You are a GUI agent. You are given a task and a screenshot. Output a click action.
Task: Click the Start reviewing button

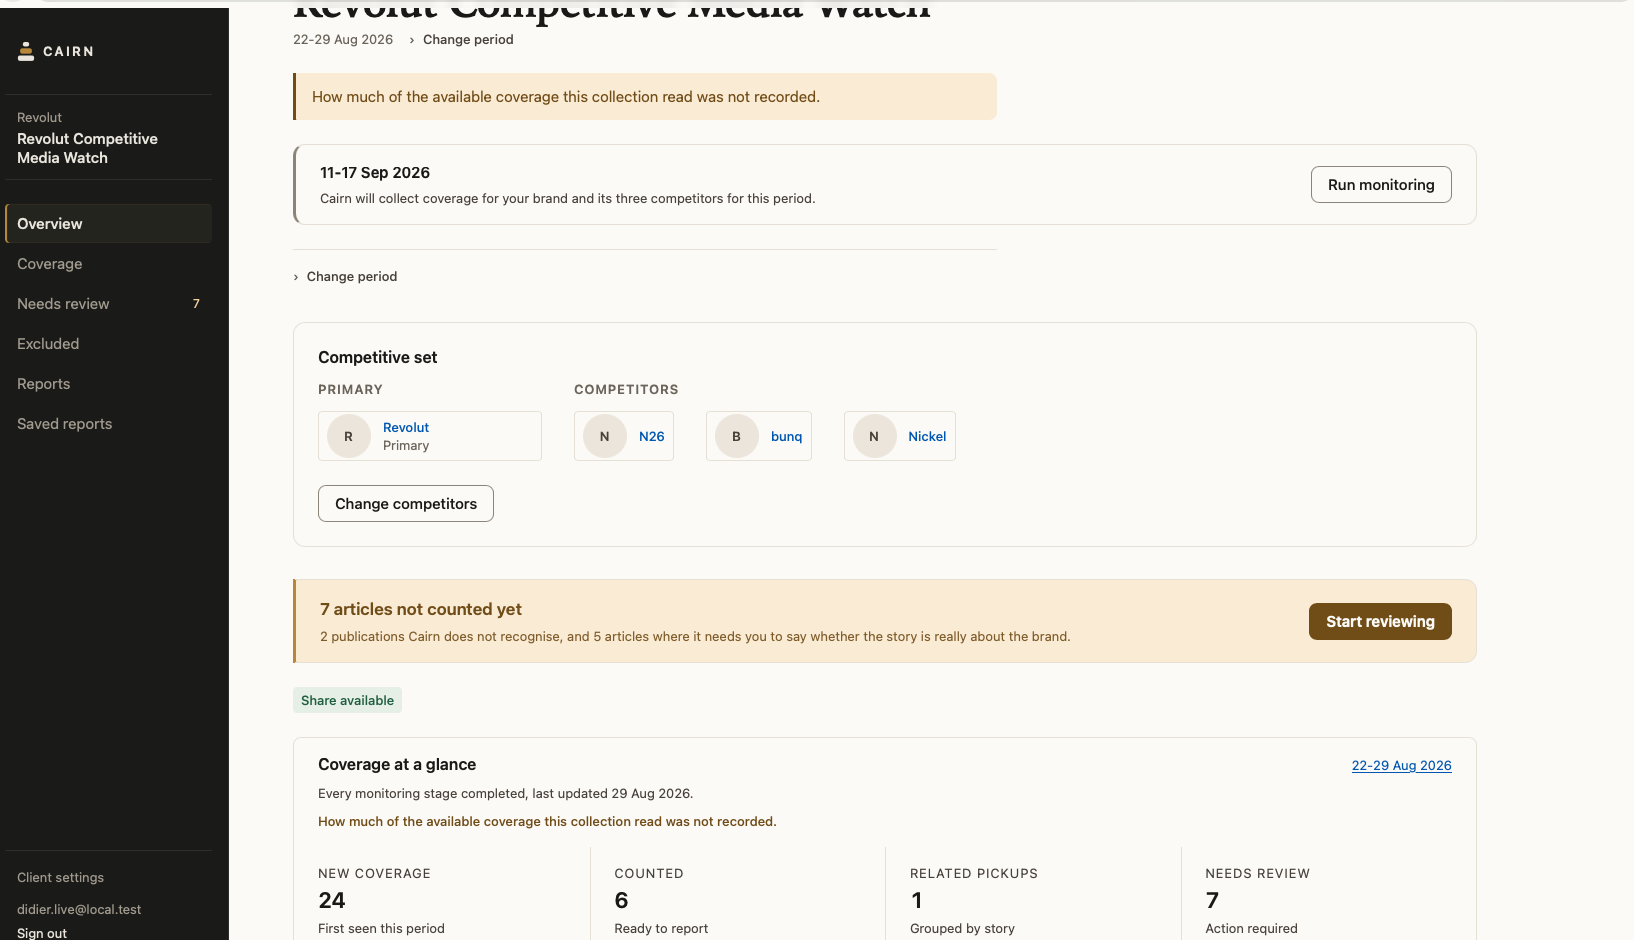click(1380, 622)
